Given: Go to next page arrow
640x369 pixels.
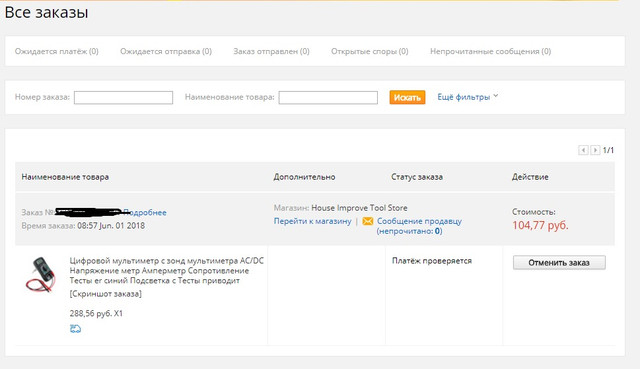Looking at the screenshot, I should click(x=595, y=150).
